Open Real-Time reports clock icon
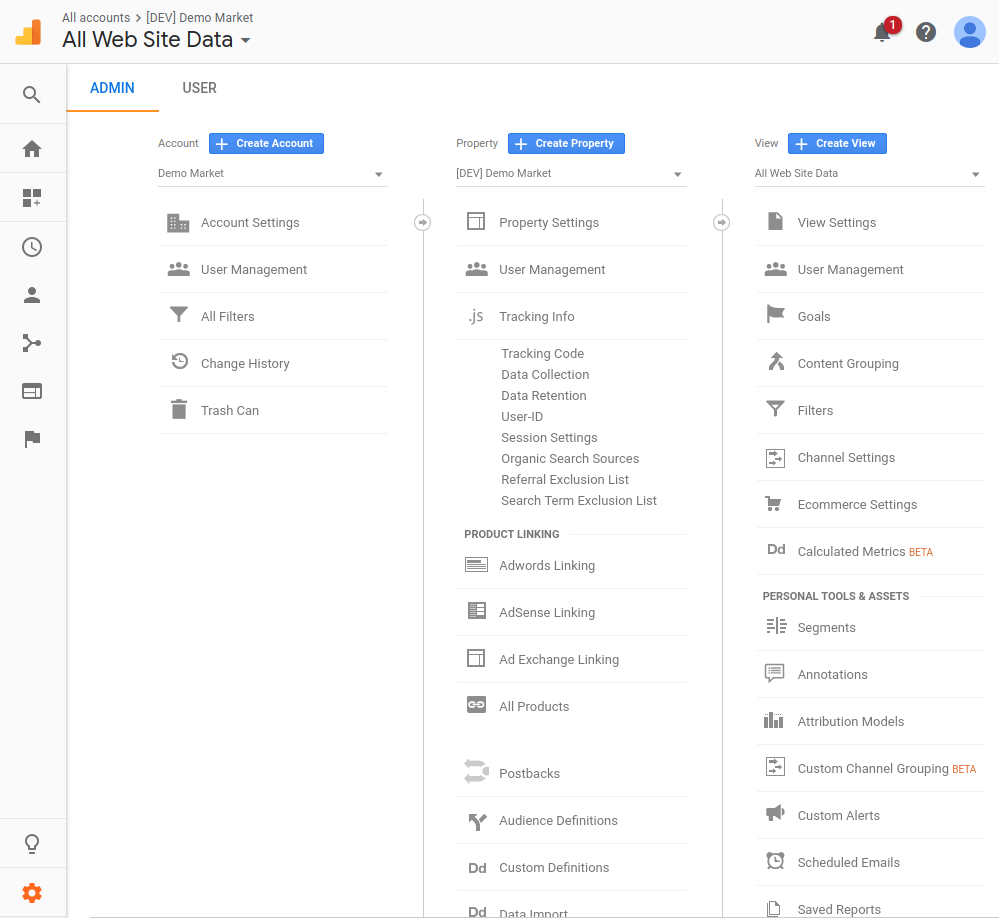The image size is (999, 918). pos(32,247)
